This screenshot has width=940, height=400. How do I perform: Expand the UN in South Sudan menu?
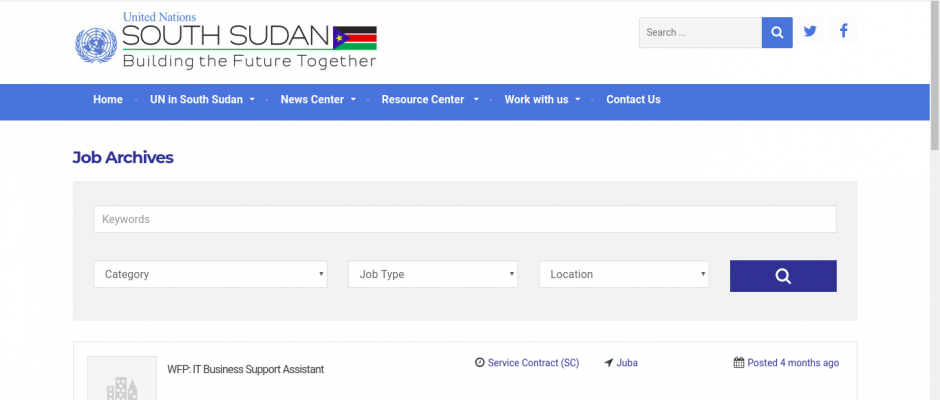coord(202,100)
